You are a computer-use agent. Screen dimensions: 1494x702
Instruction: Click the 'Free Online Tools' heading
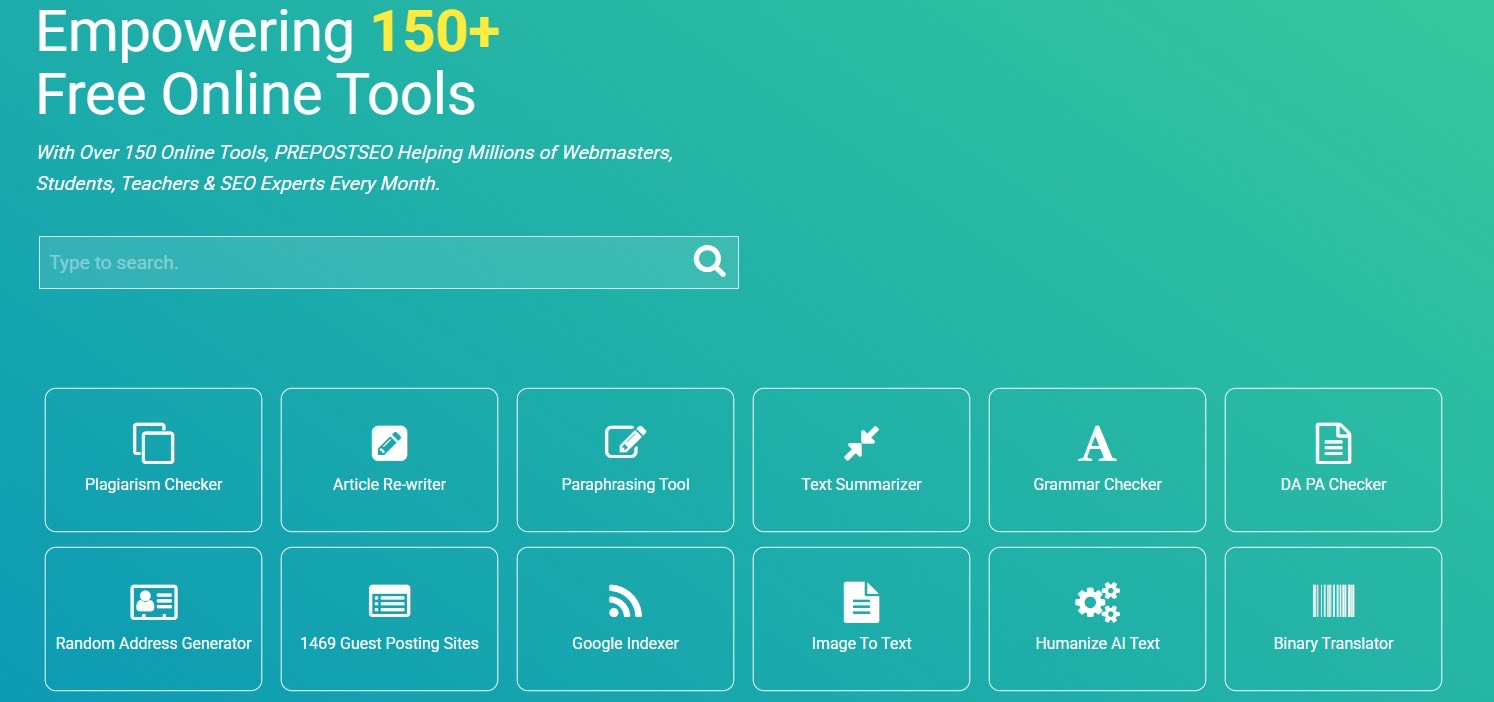click(x=256, y=95)
